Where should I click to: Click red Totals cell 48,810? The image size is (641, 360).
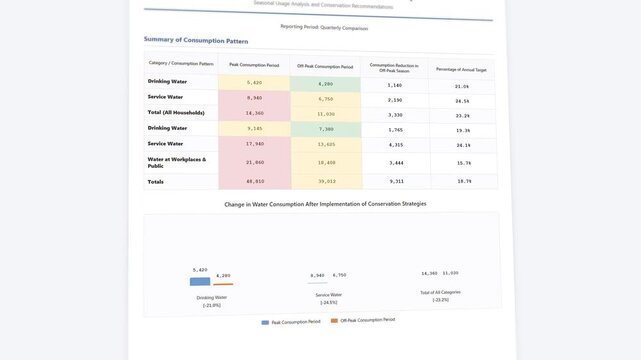coord(255,181)
